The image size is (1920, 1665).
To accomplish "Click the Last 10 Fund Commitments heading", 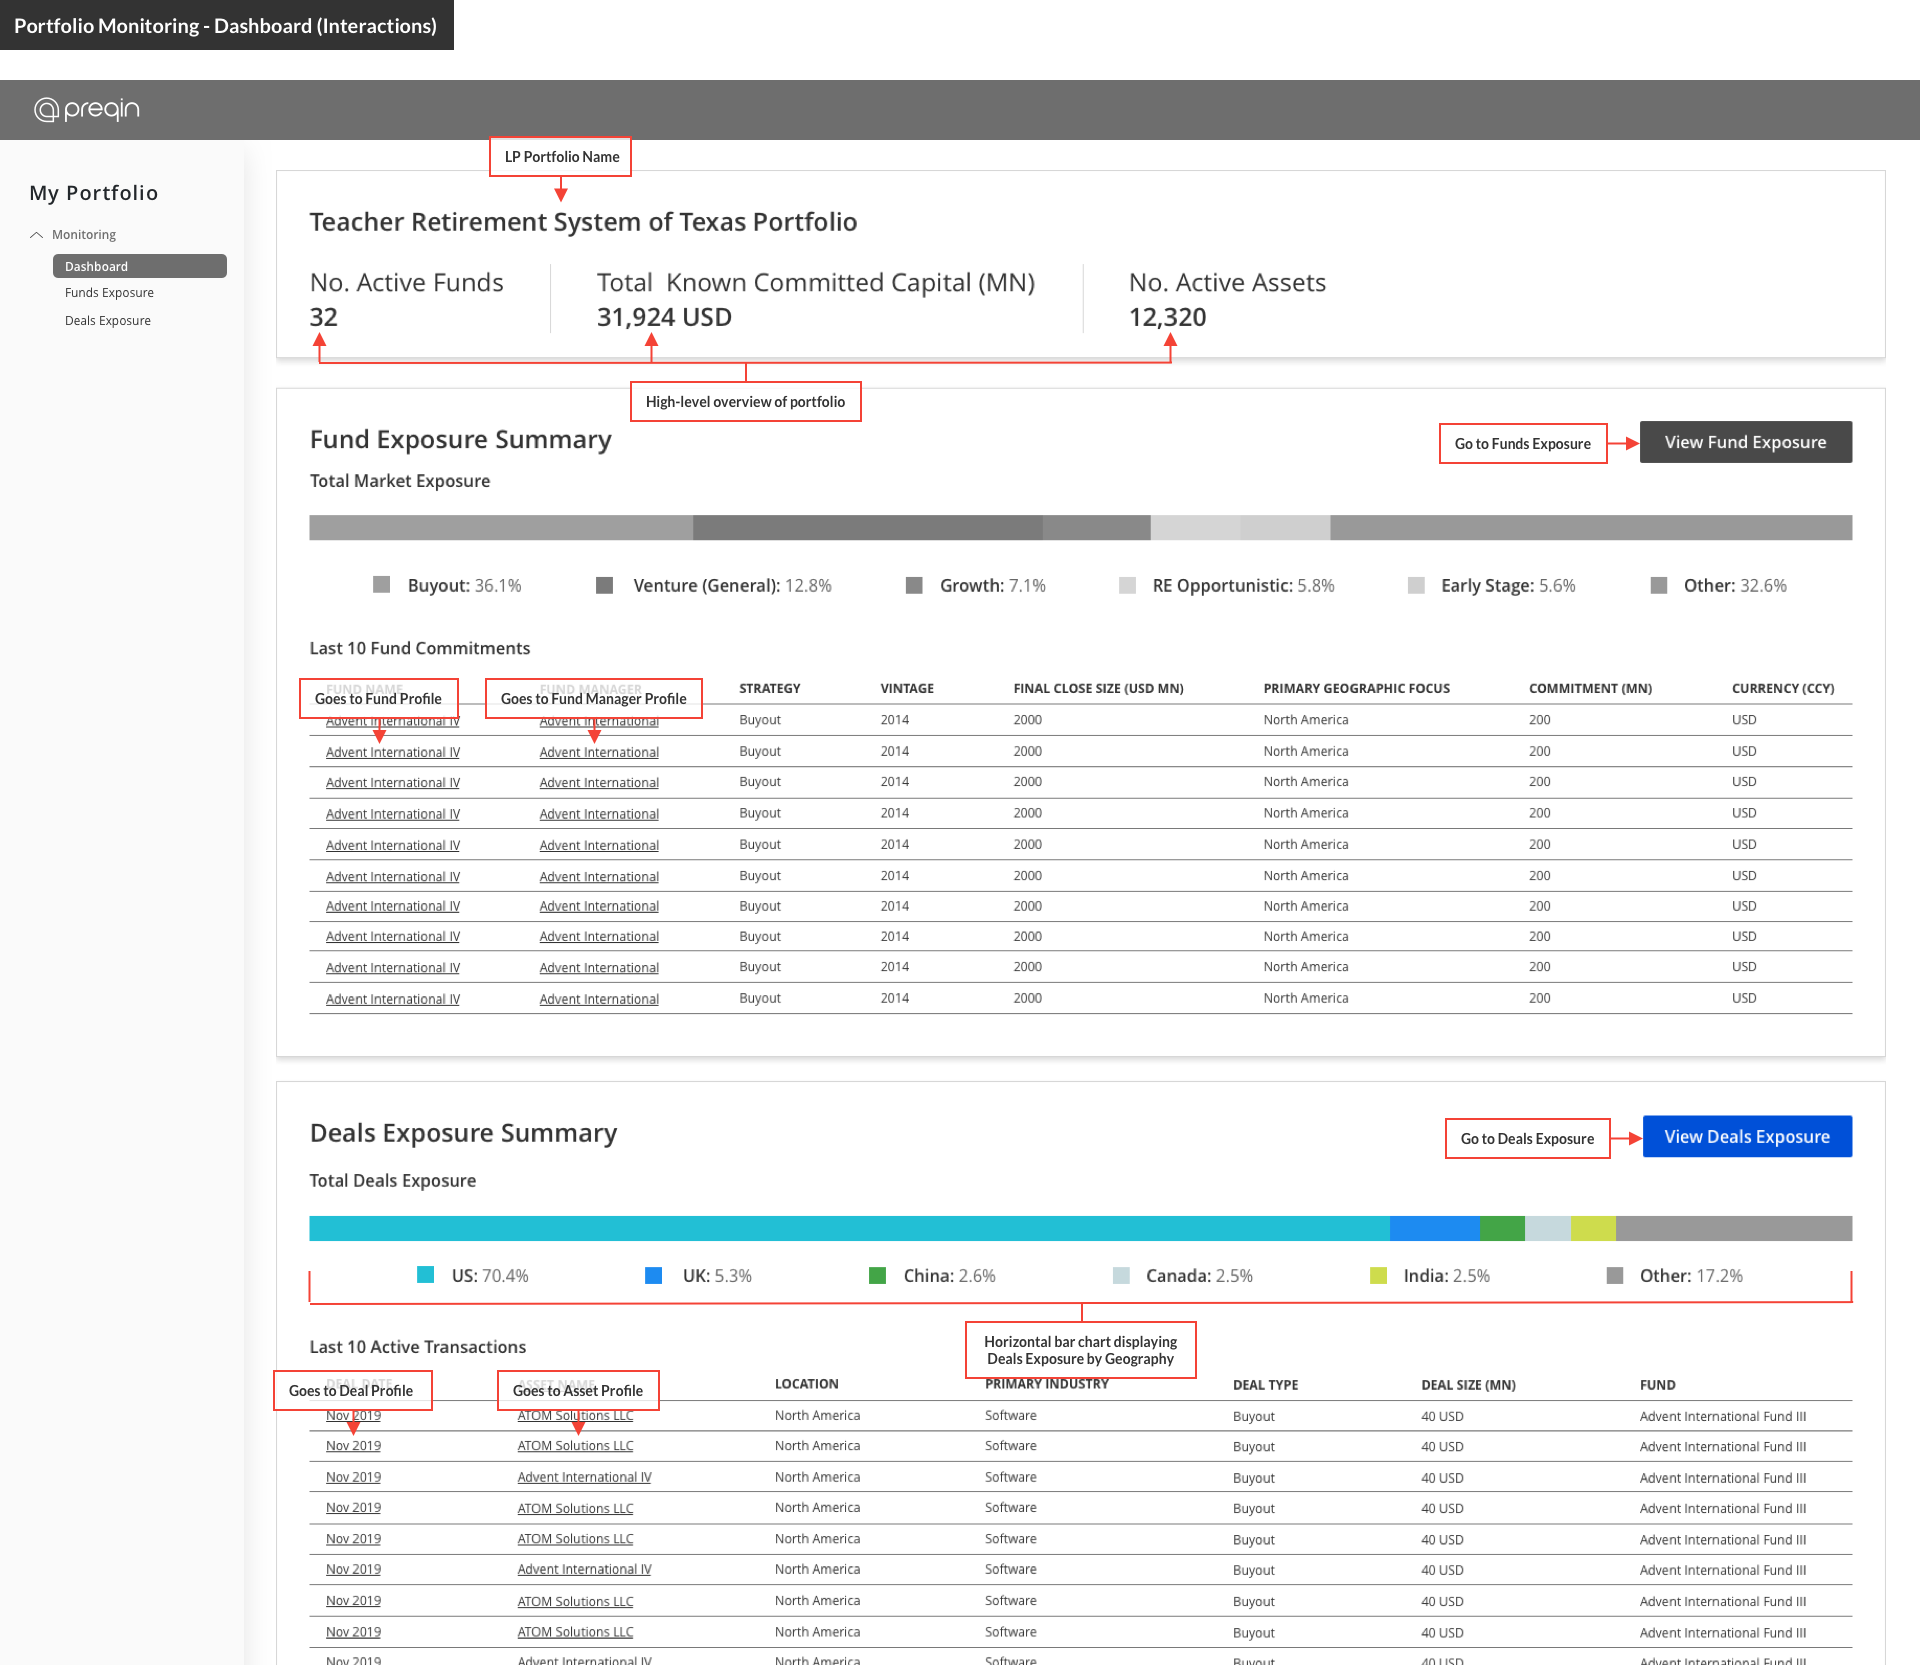I will 419,648.
